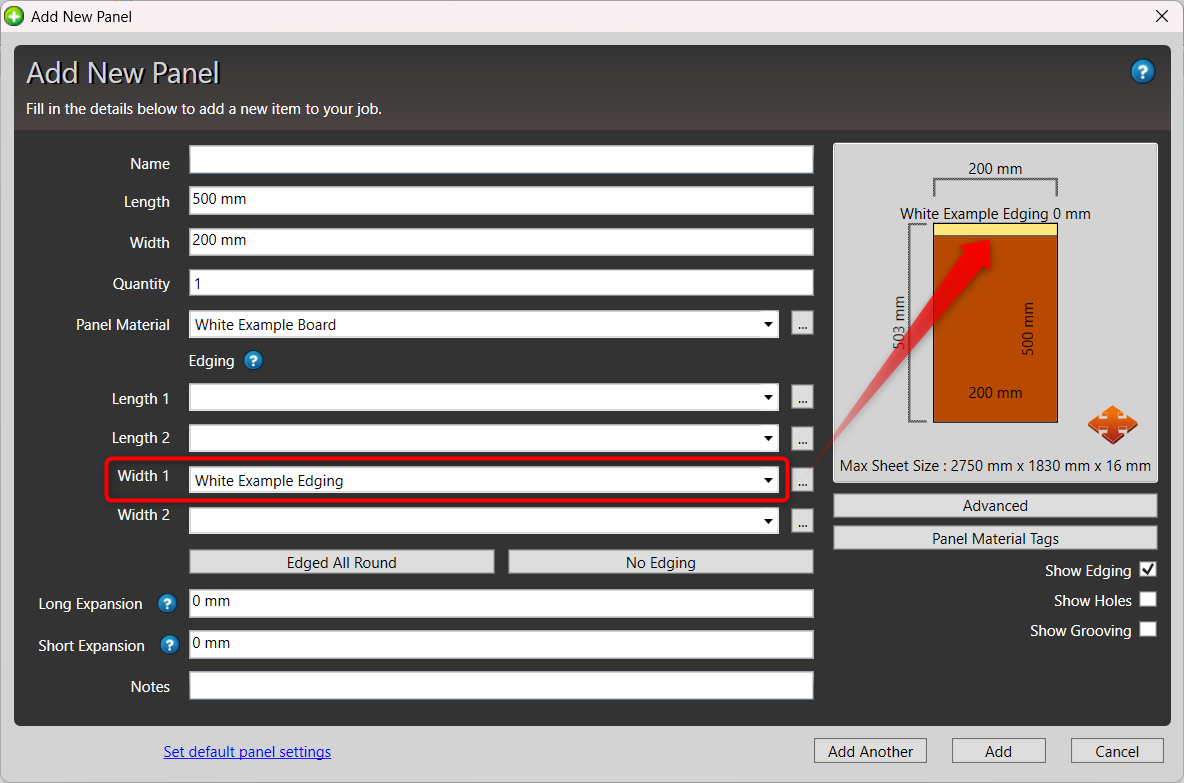Expand the Length 2 edging dropdown

click(x=768, y=438)
